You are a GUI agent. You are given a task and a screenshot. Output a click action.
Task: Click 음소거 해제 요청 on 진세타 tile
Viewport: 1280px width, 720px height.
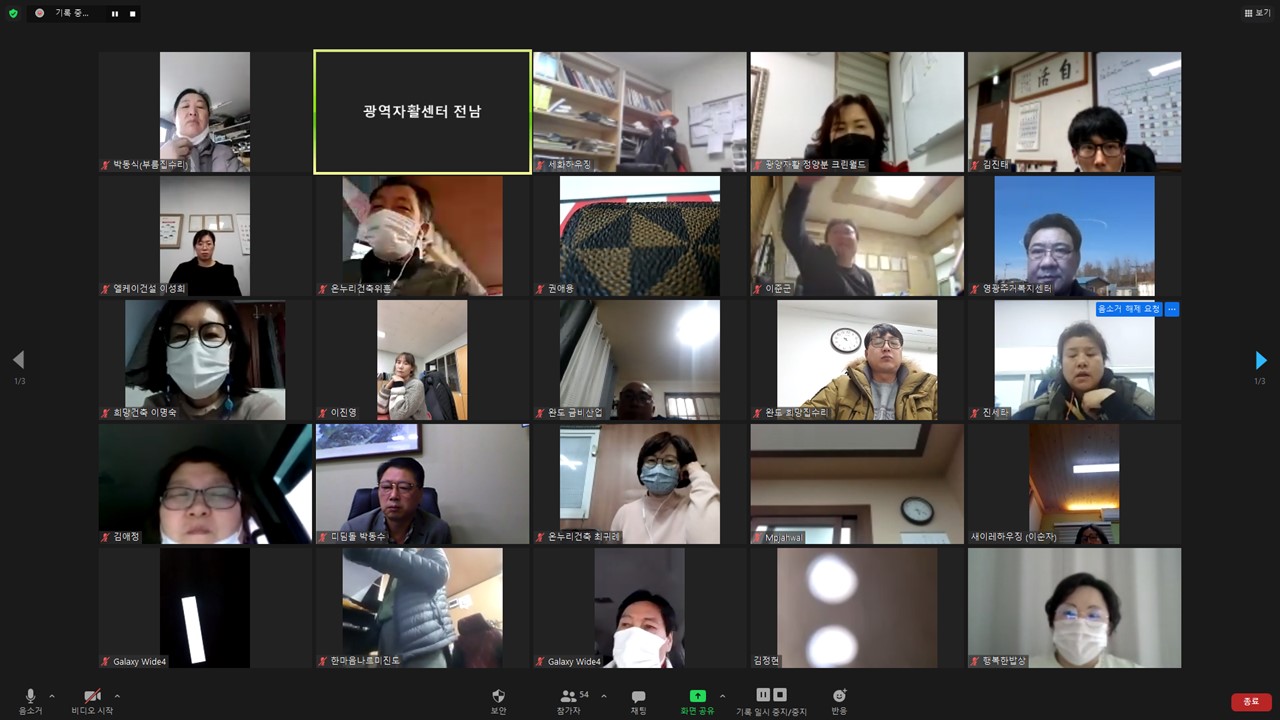[1128, 309]
